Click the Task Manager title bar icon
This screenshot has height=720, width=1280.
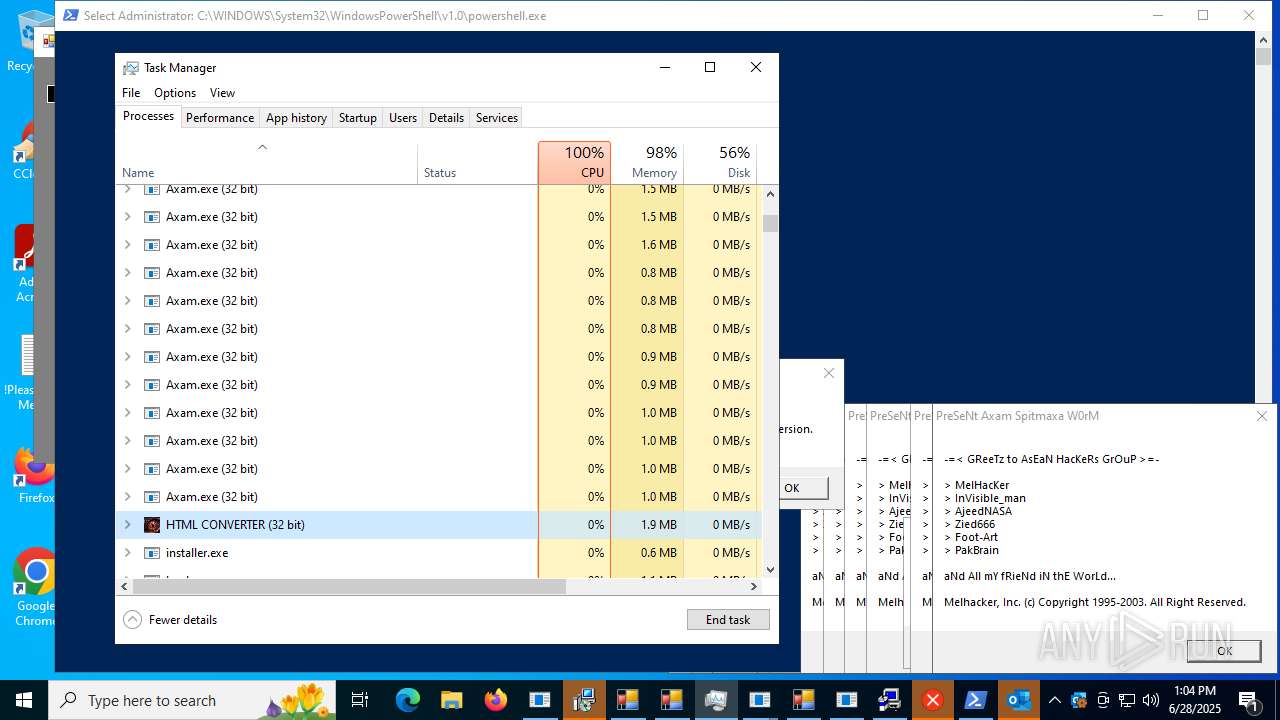coord(131,68)
